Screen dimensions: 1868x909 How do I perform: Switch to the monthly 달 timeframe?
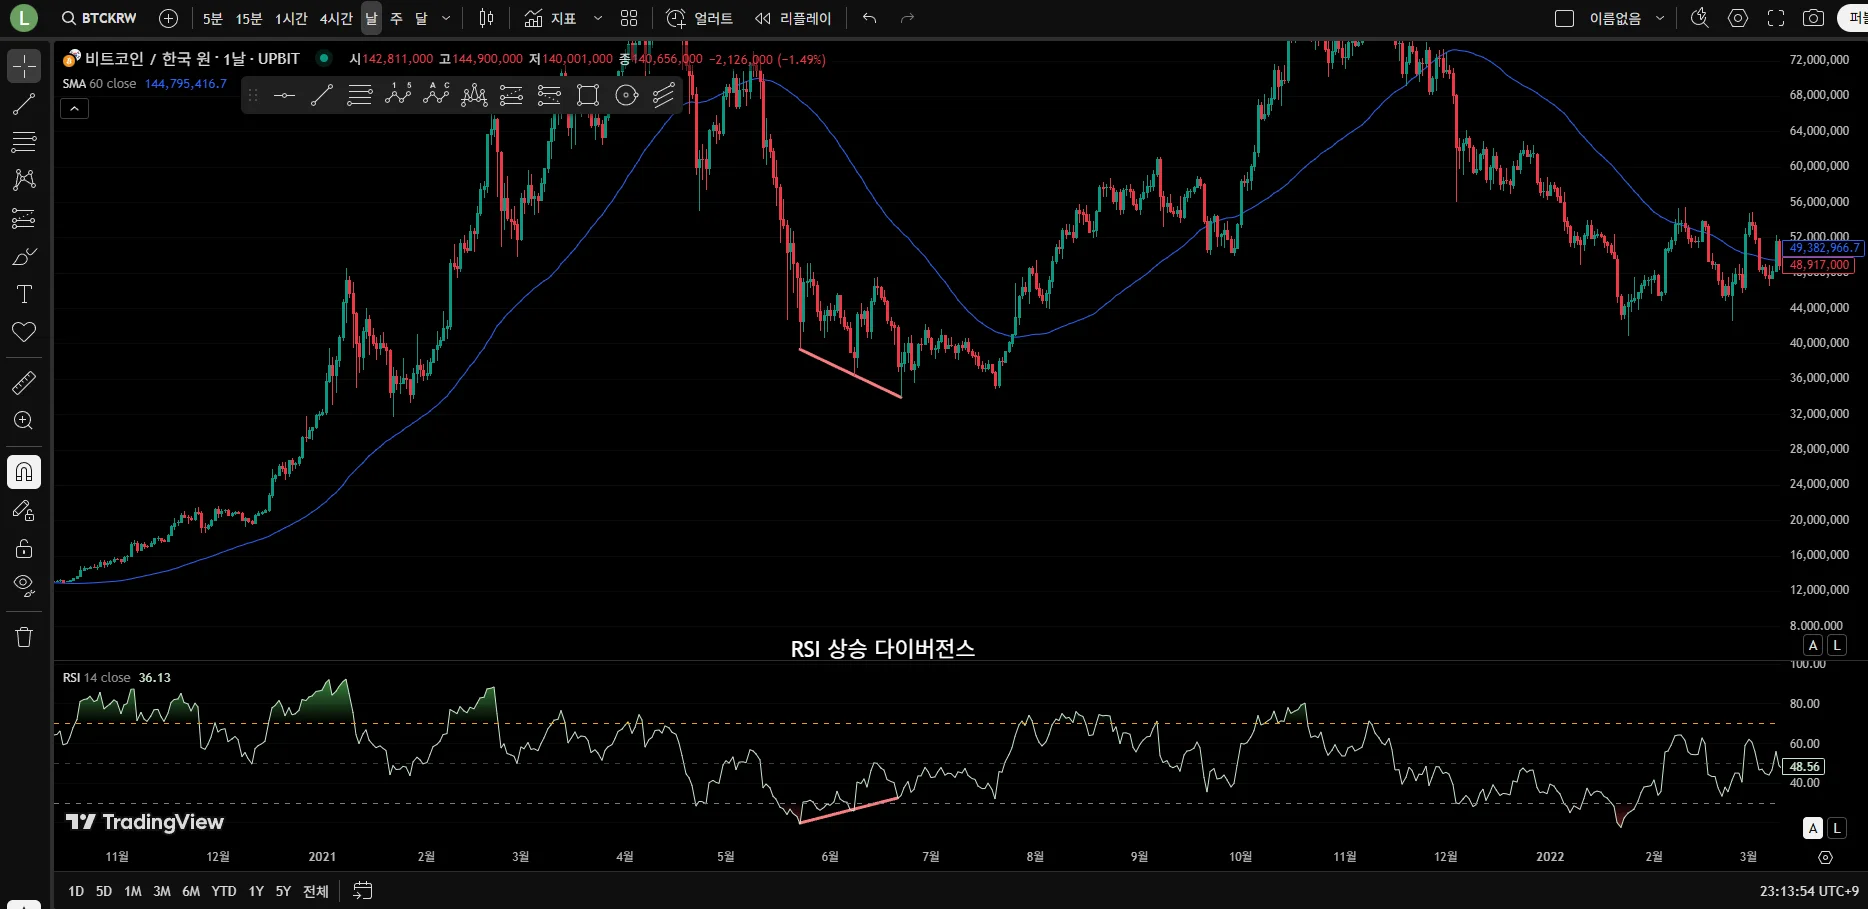tap(421, 18)
